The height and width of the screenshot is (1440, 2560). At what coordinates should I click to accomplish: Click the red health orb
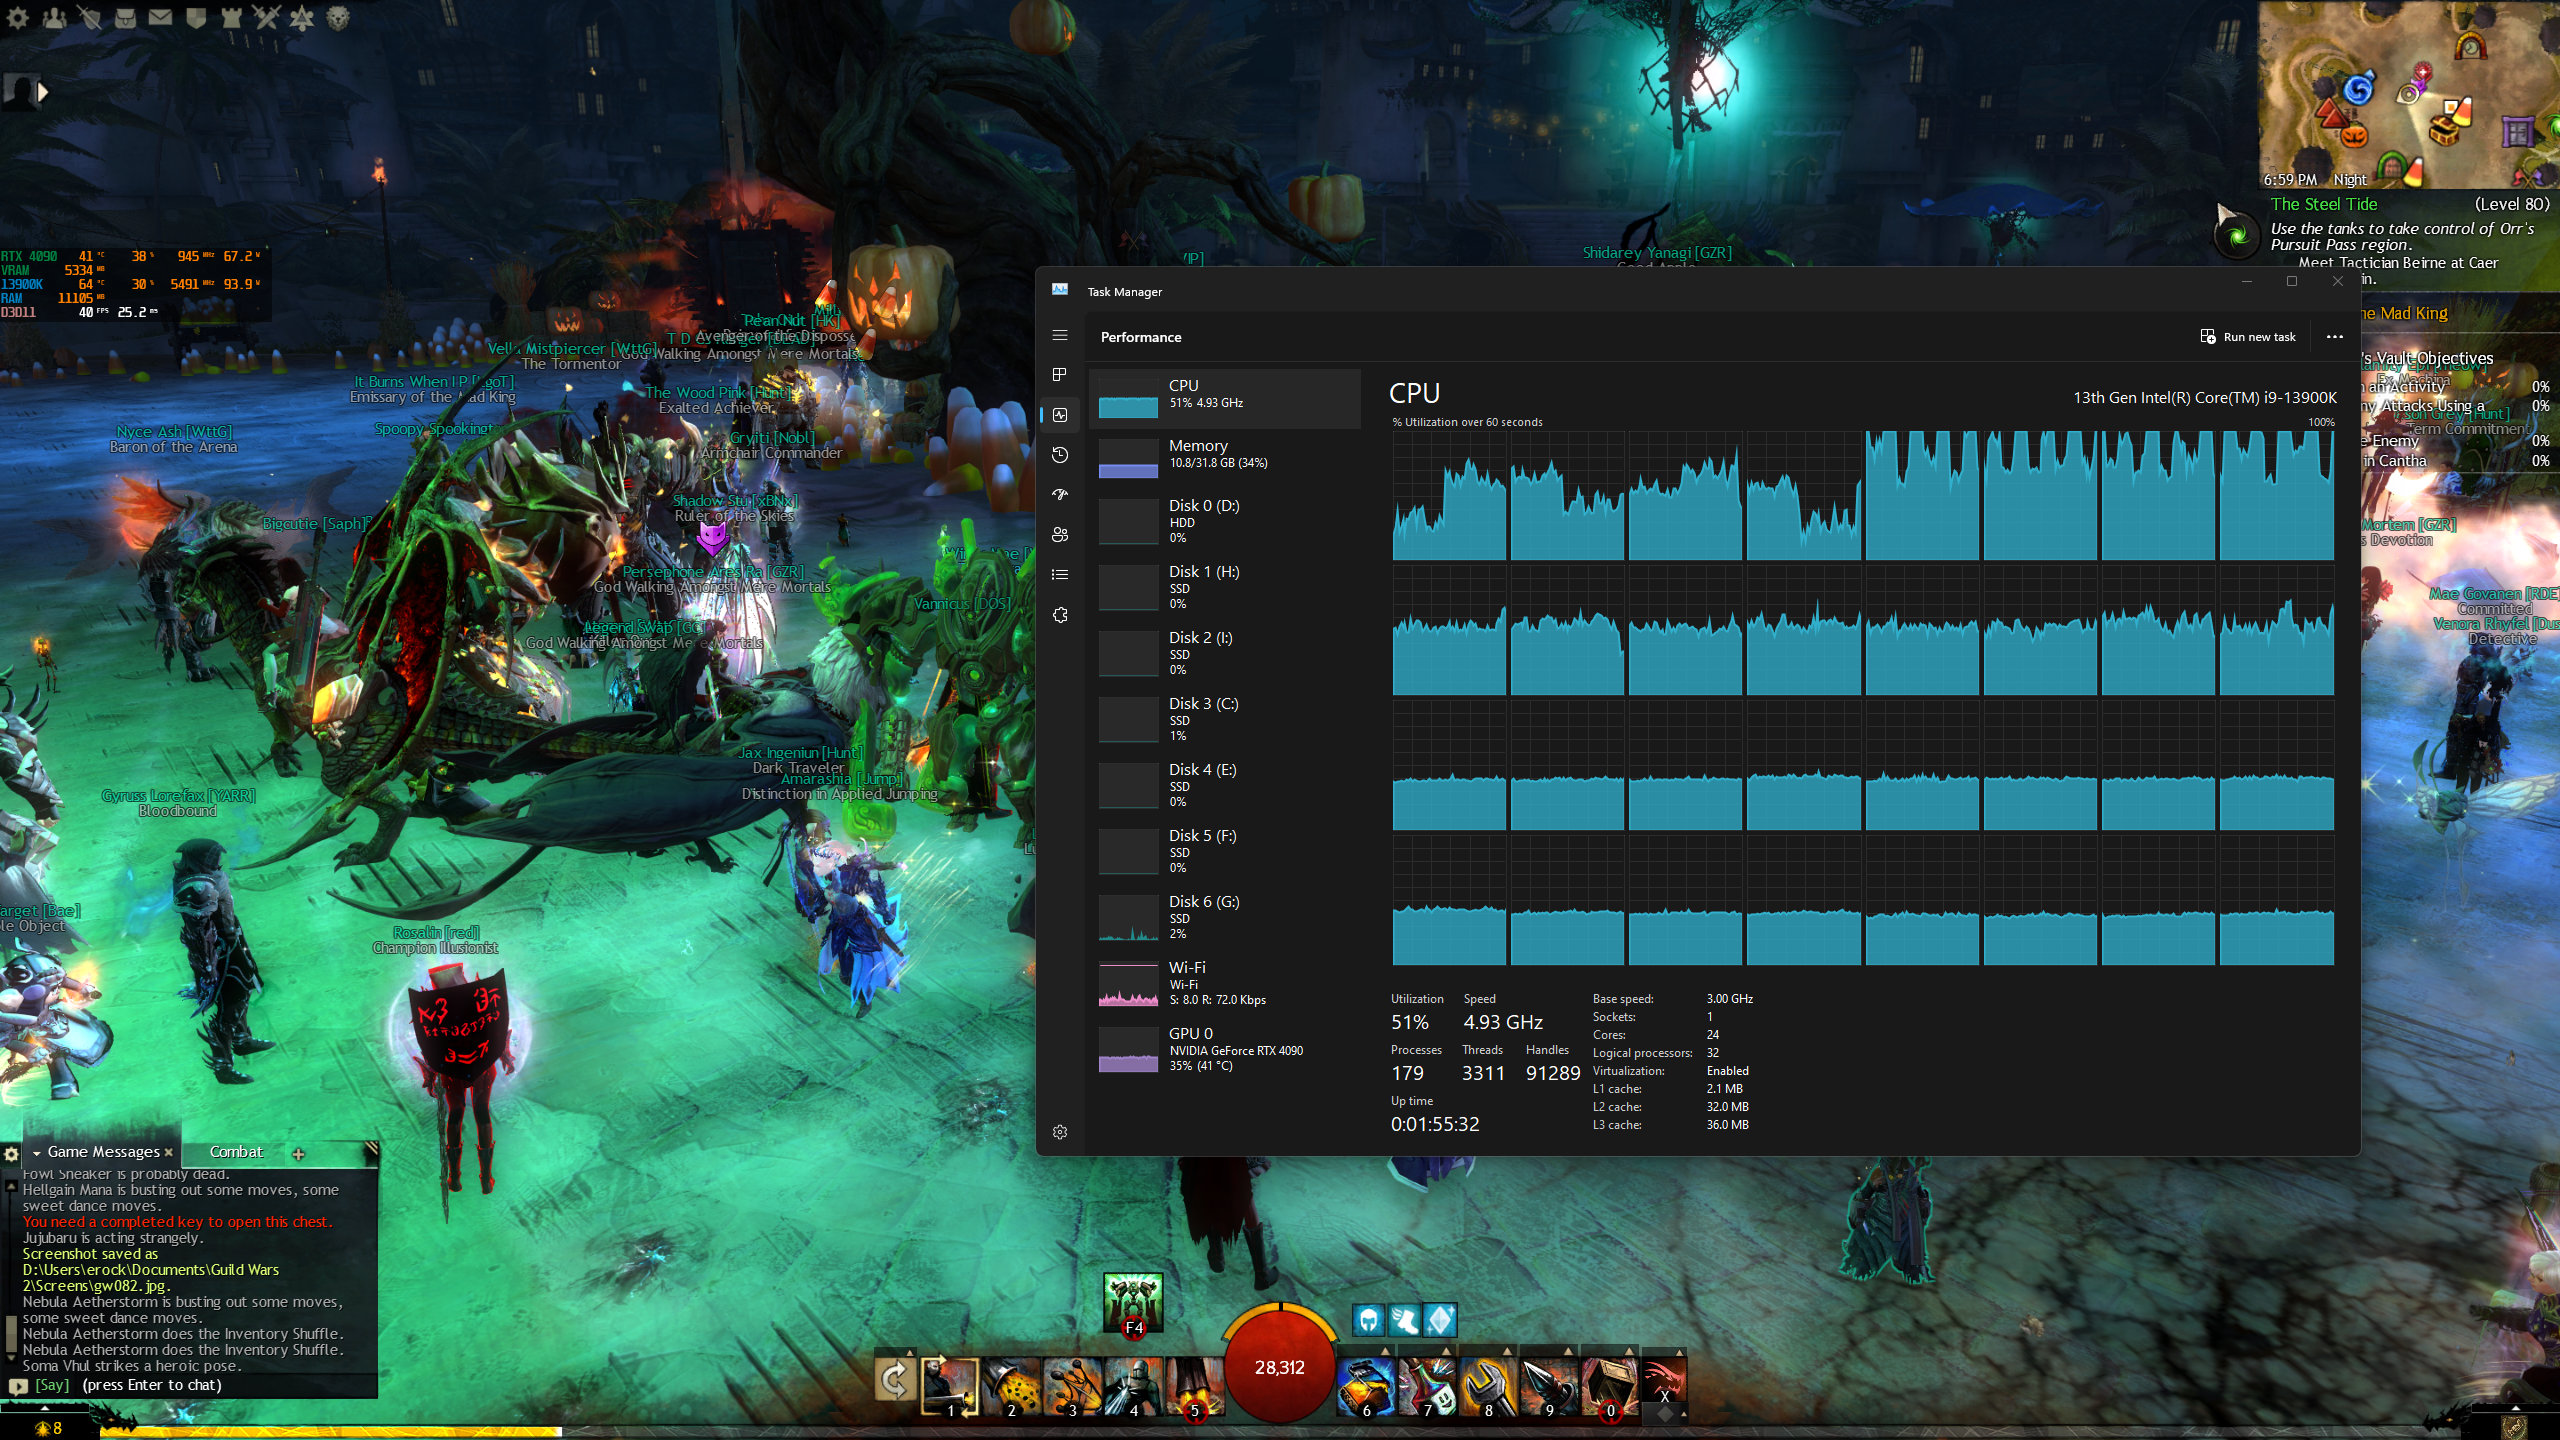coord(1279,1366)
